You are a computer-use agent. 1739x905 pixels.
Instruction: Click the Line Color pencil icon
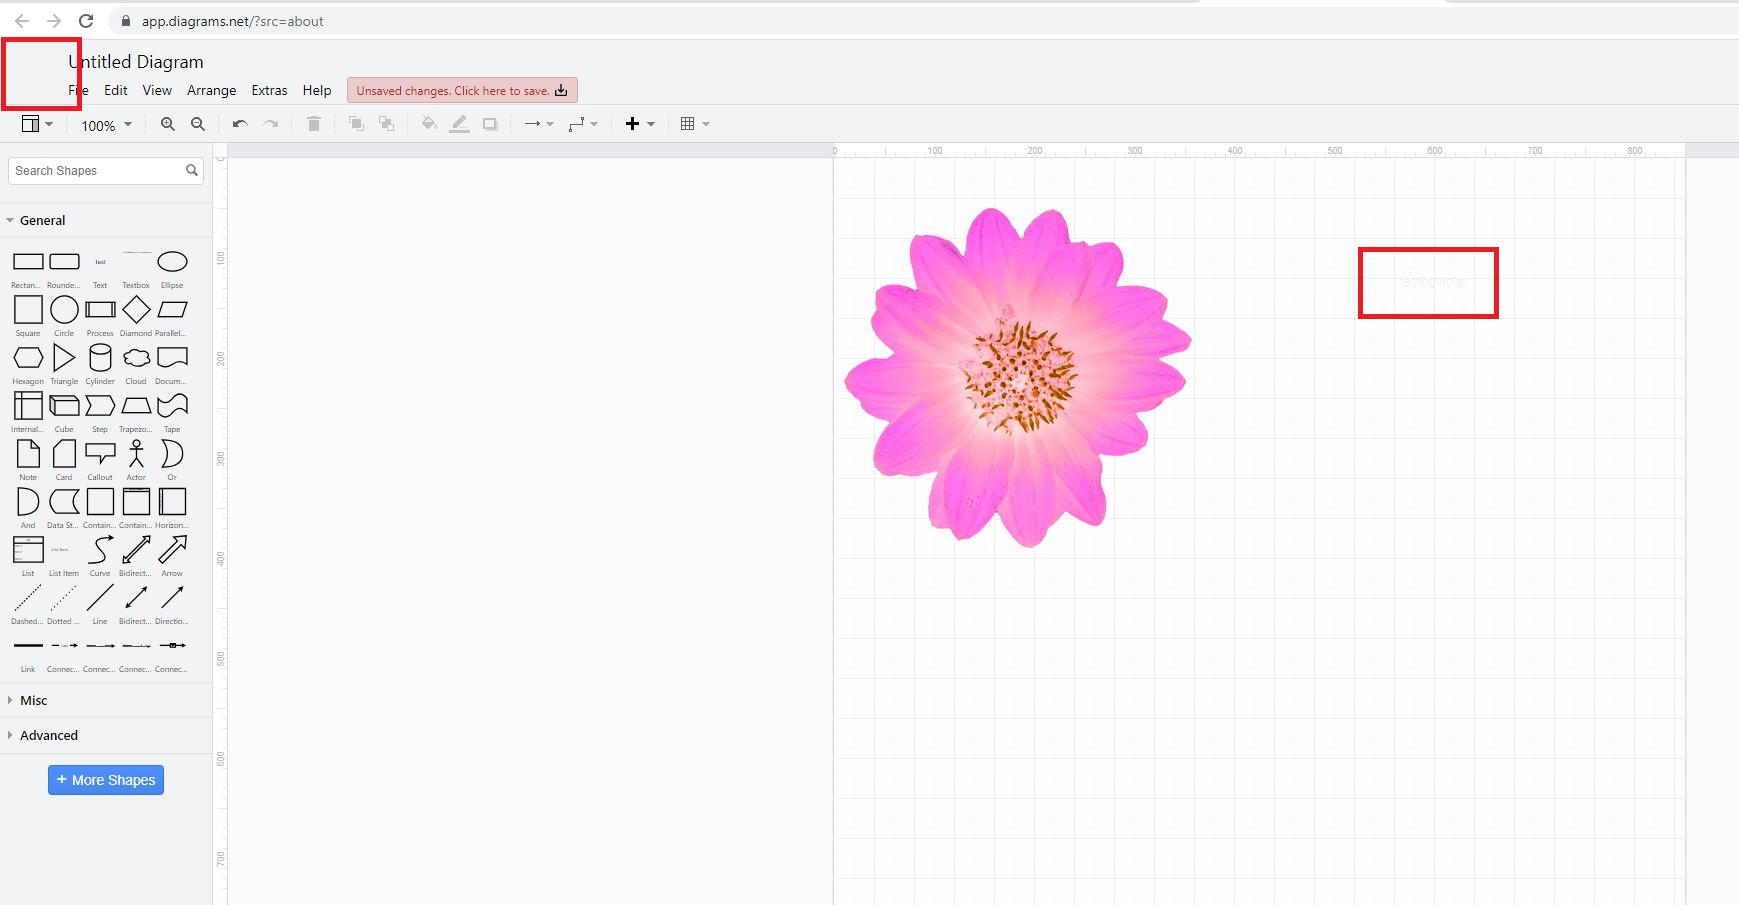click(460, 123)
